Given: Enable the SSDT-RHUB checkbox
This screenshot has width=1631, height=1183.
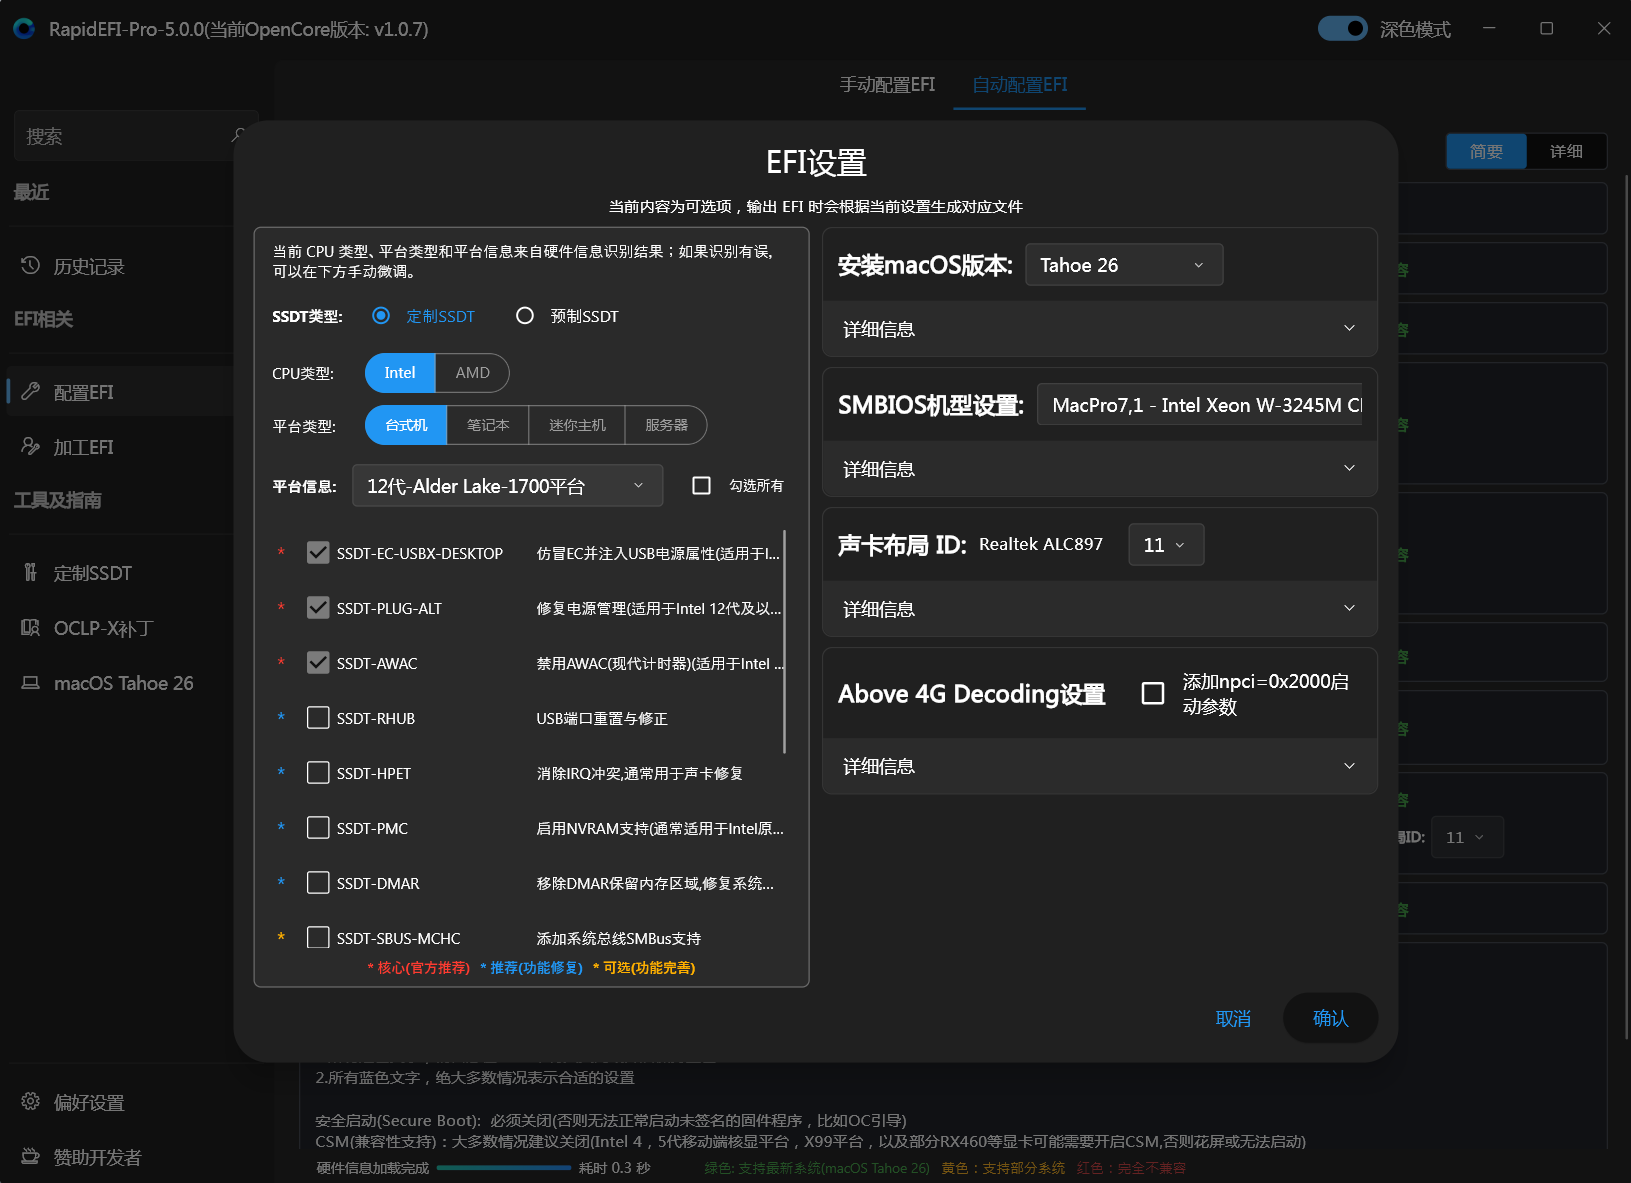Looking at the screenshot, I should click(318, 718).
